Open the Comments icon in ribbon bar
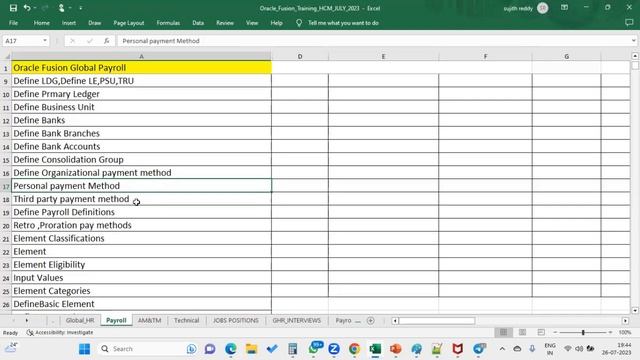 pos(629,23)
